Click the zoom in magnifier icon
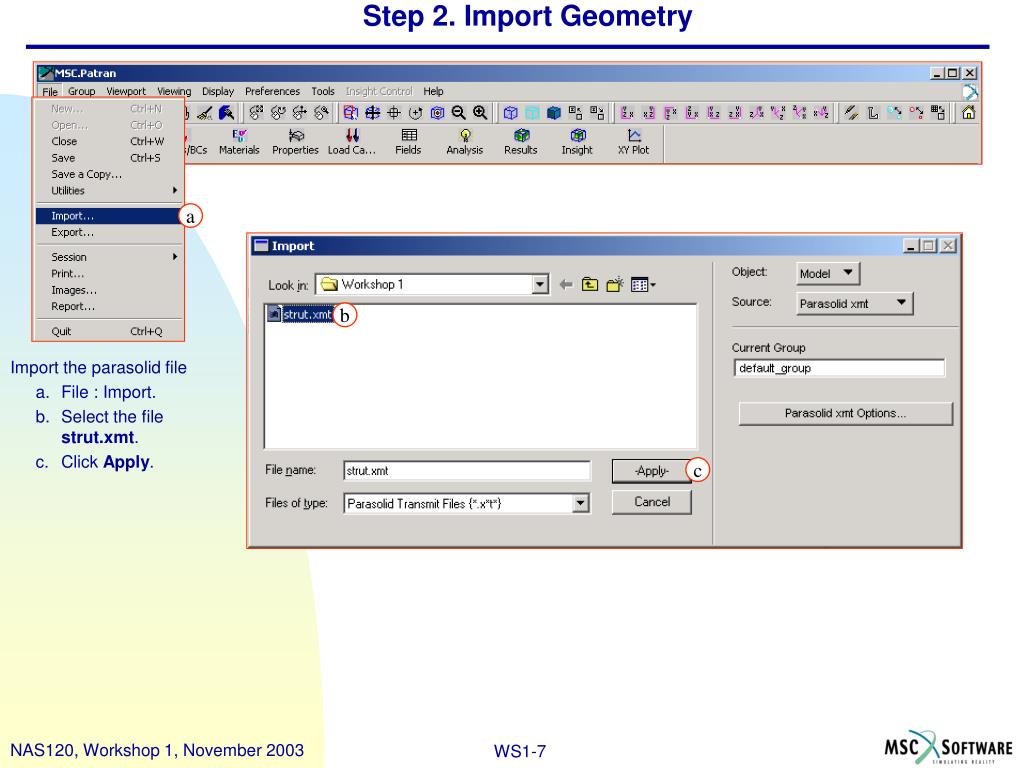This screenshot has width=1024, height=768. click(x=480, y=113)
